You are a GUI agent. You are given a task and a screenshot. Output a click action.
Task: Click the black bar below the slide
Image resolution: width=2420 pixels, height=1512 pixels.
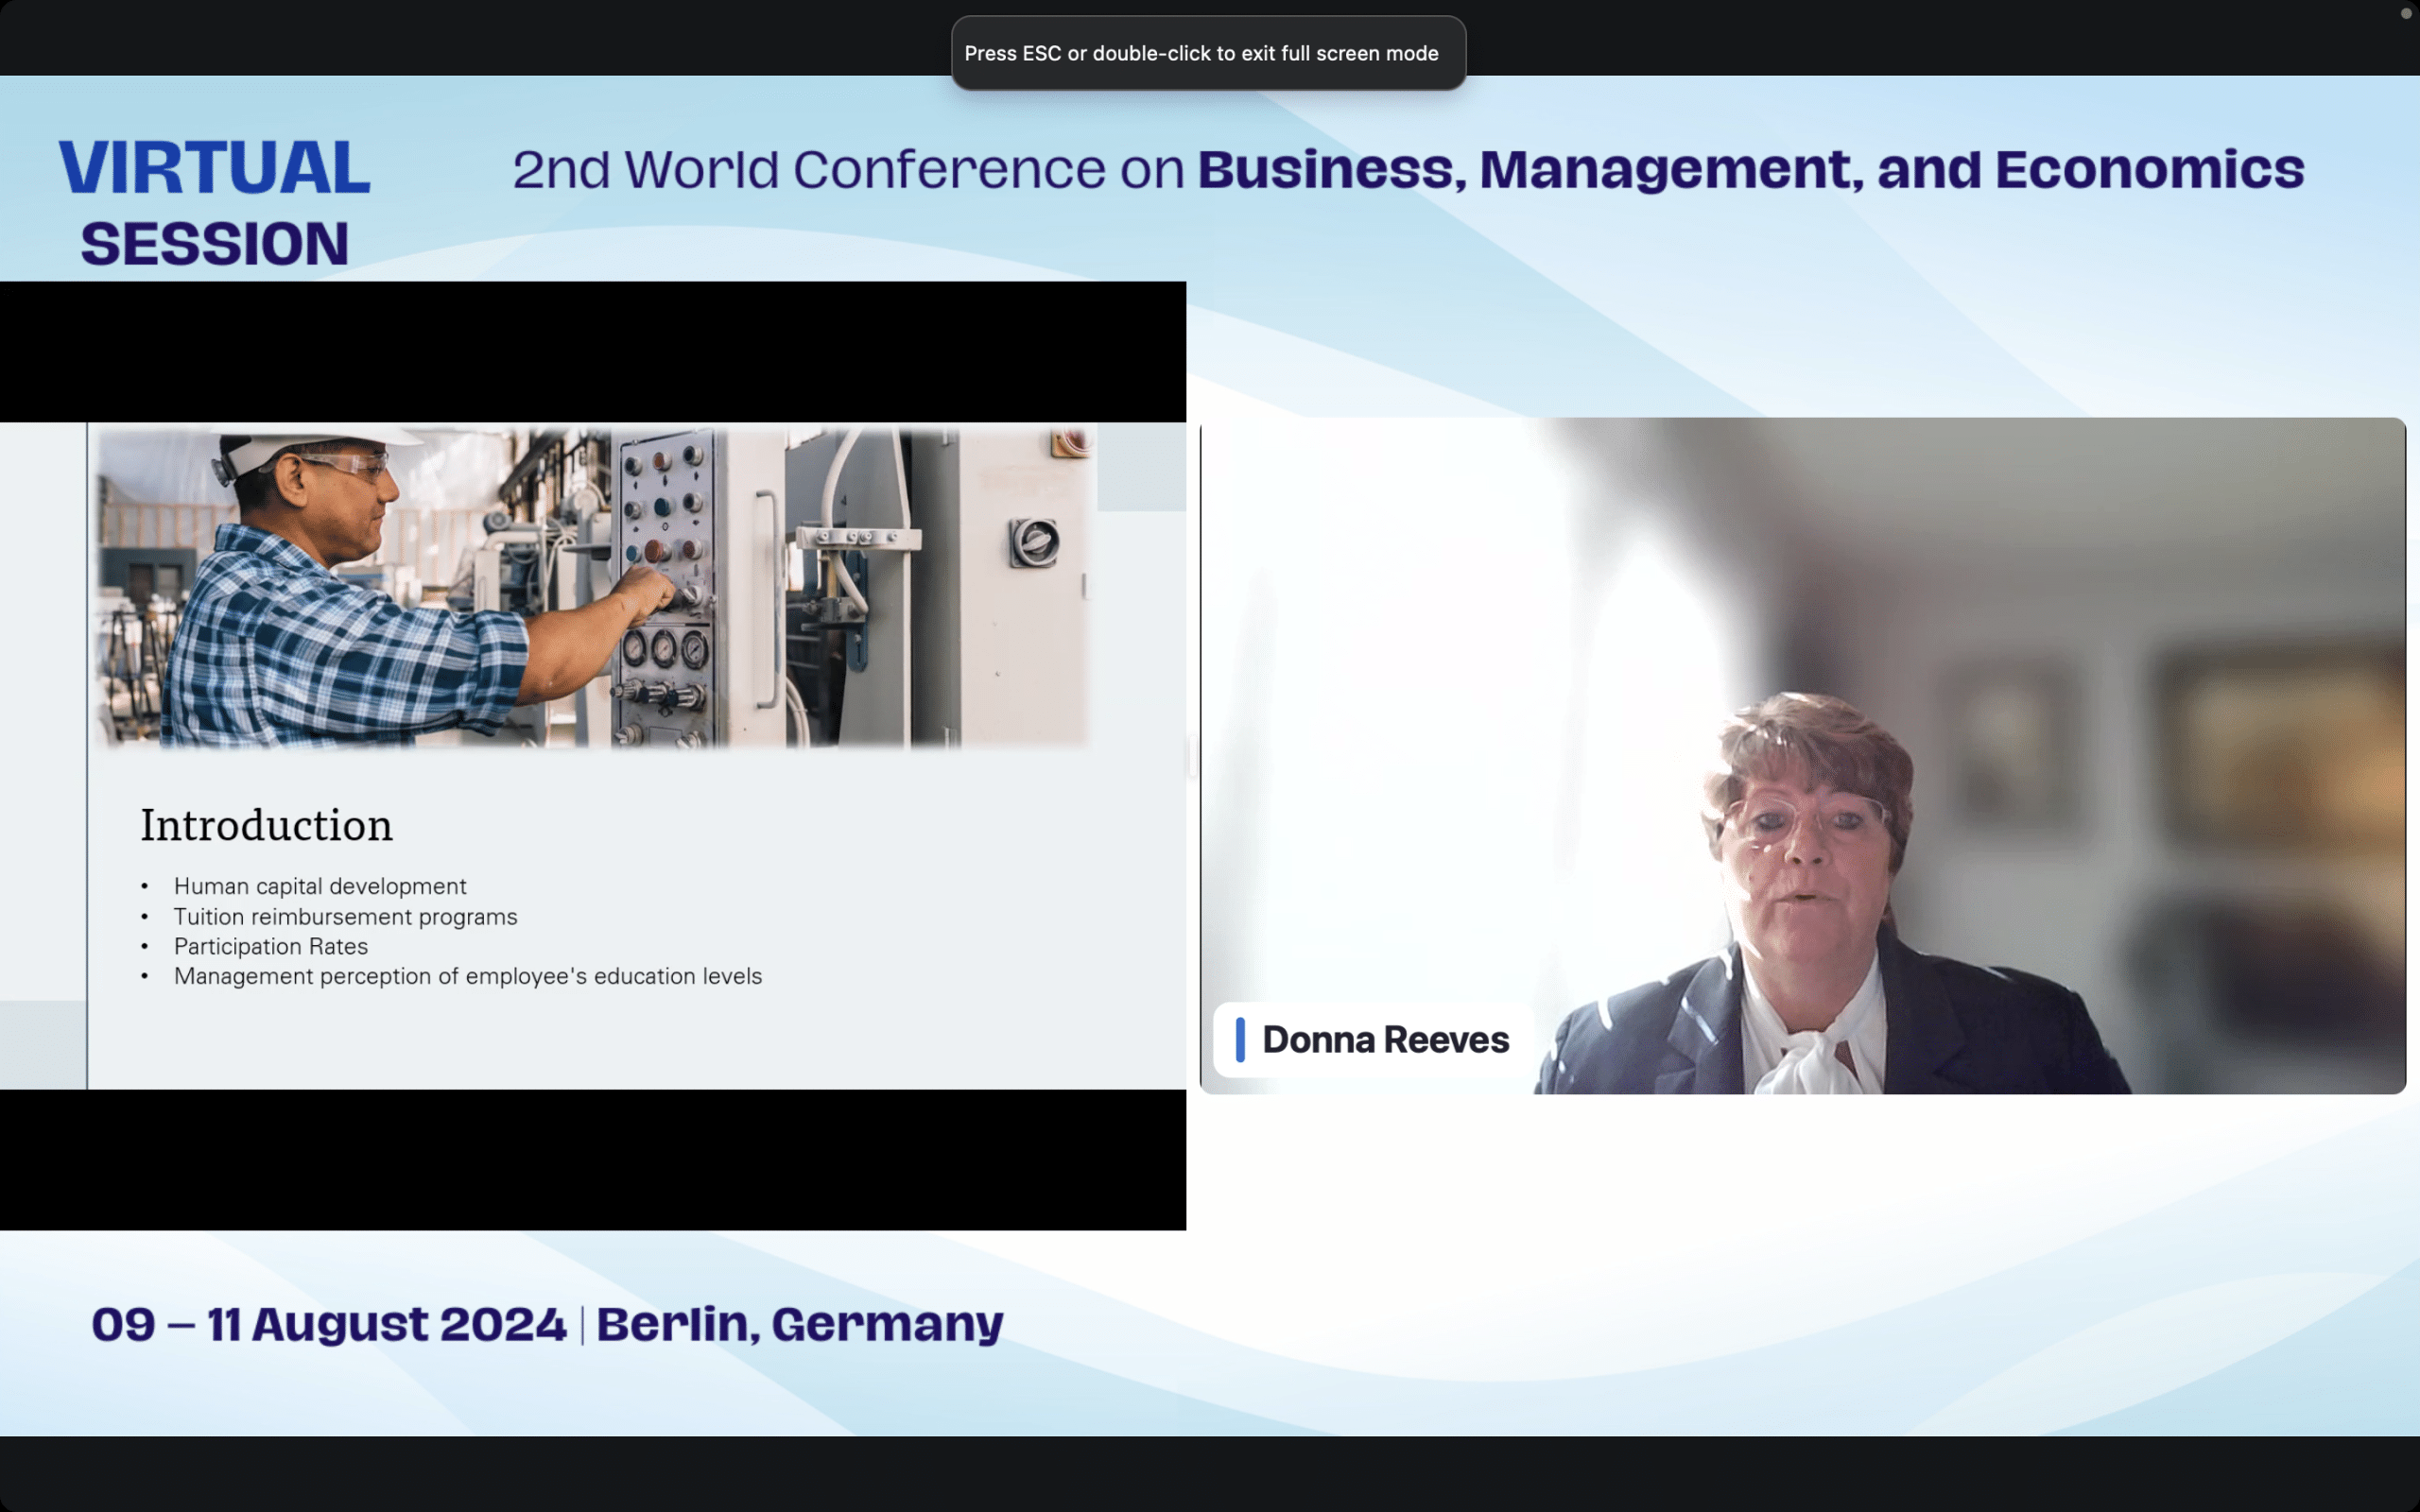tap(592, 1160)
